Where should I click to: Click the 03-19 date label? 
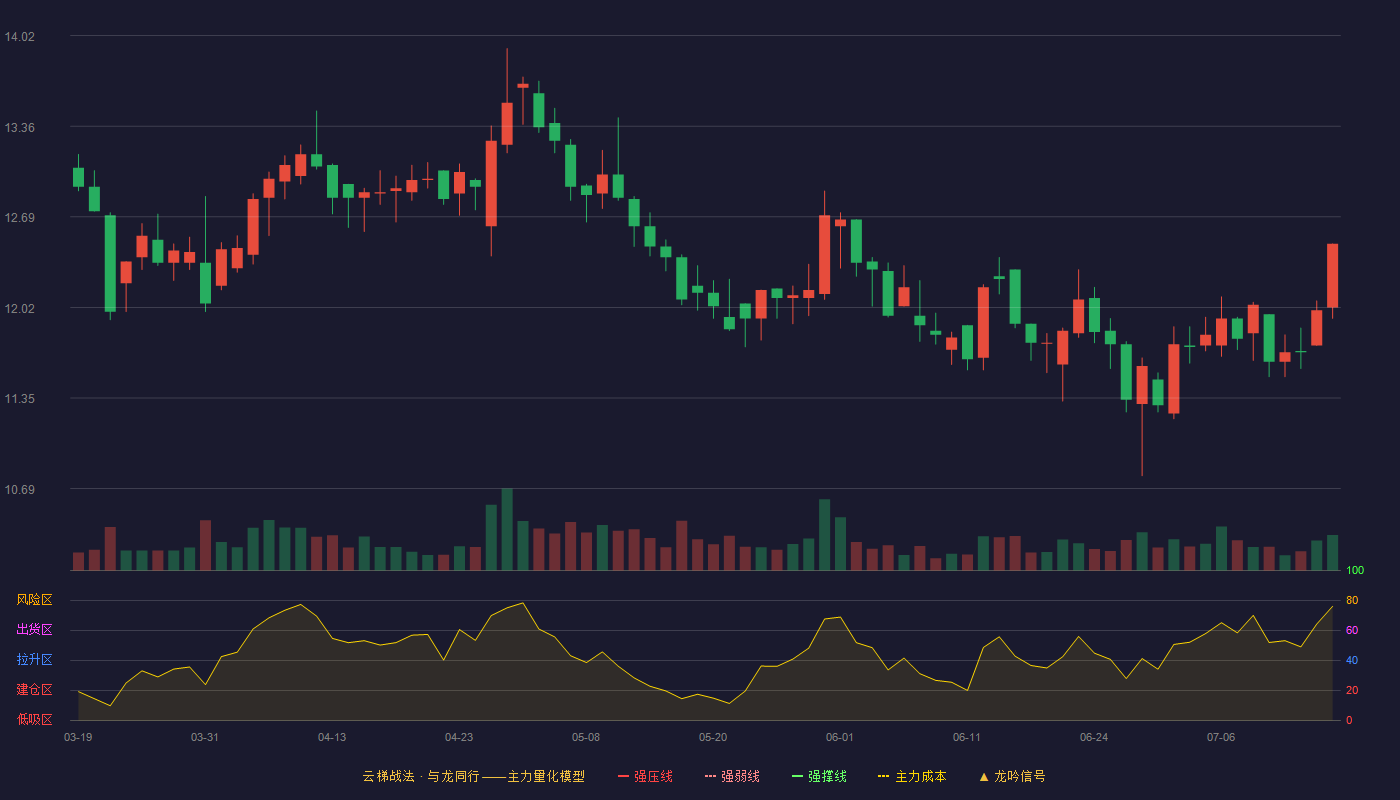78,737
